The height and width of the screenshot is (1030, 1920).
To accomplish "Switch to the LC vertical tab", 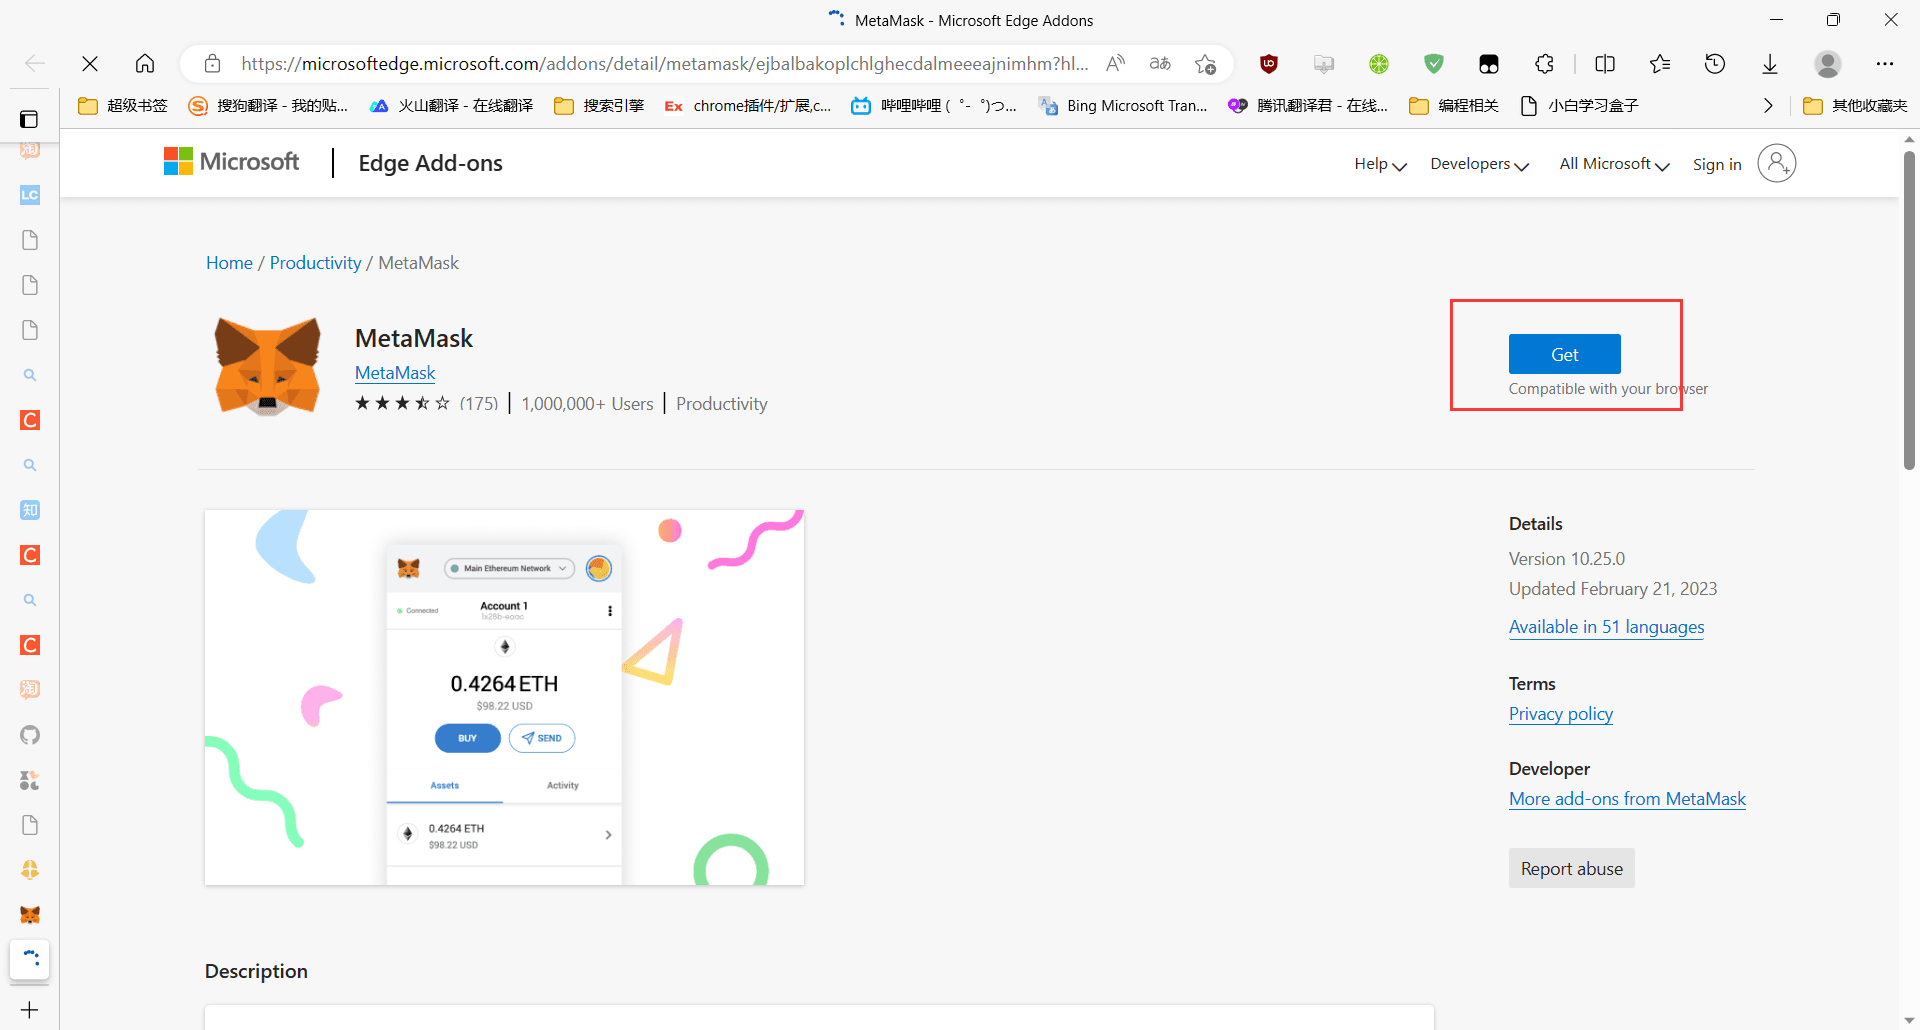I will click(30, 195).
